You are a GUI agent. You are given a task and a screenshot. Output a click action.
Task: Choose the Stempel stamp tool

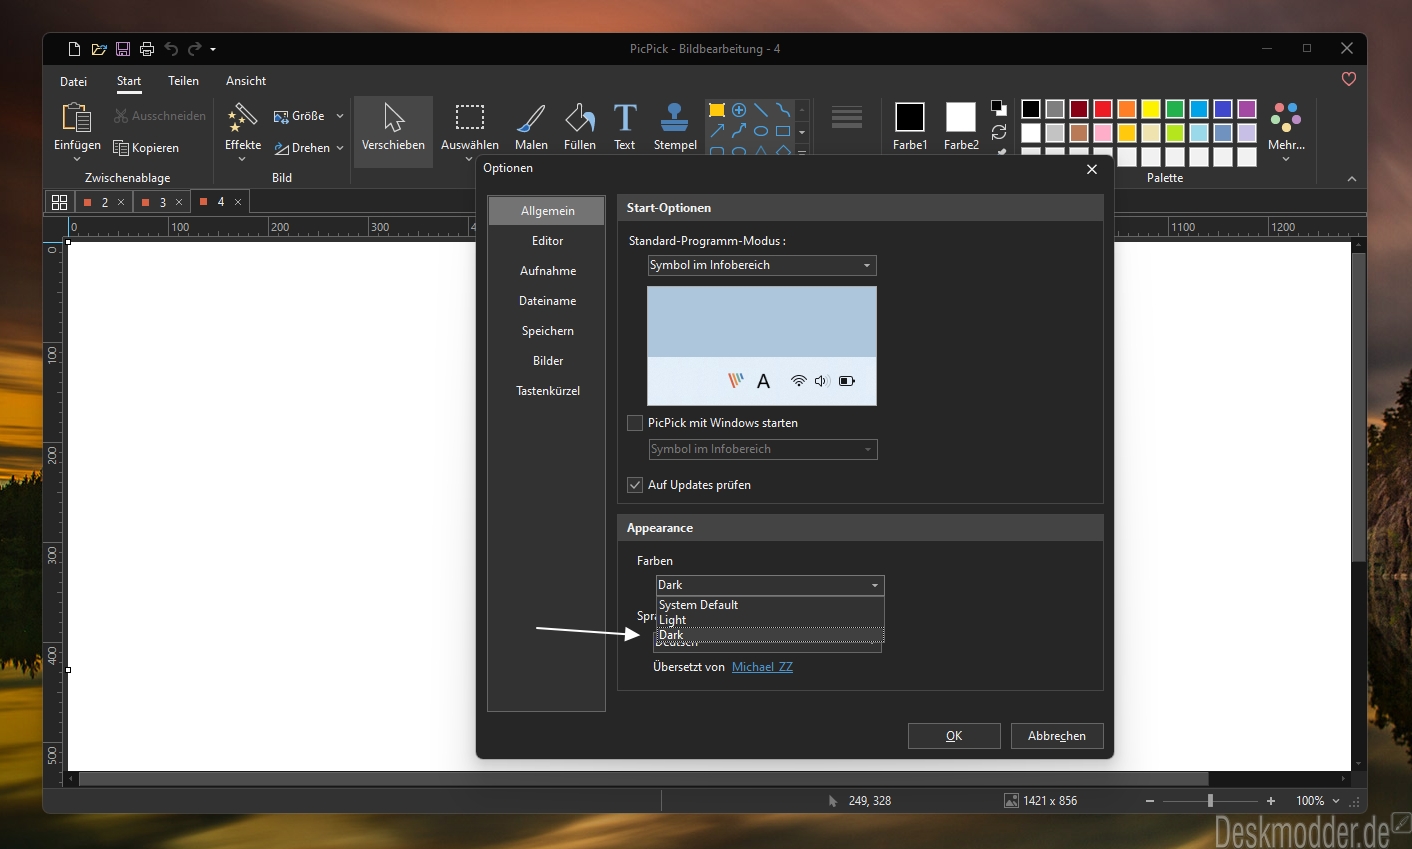click(675, 128)
